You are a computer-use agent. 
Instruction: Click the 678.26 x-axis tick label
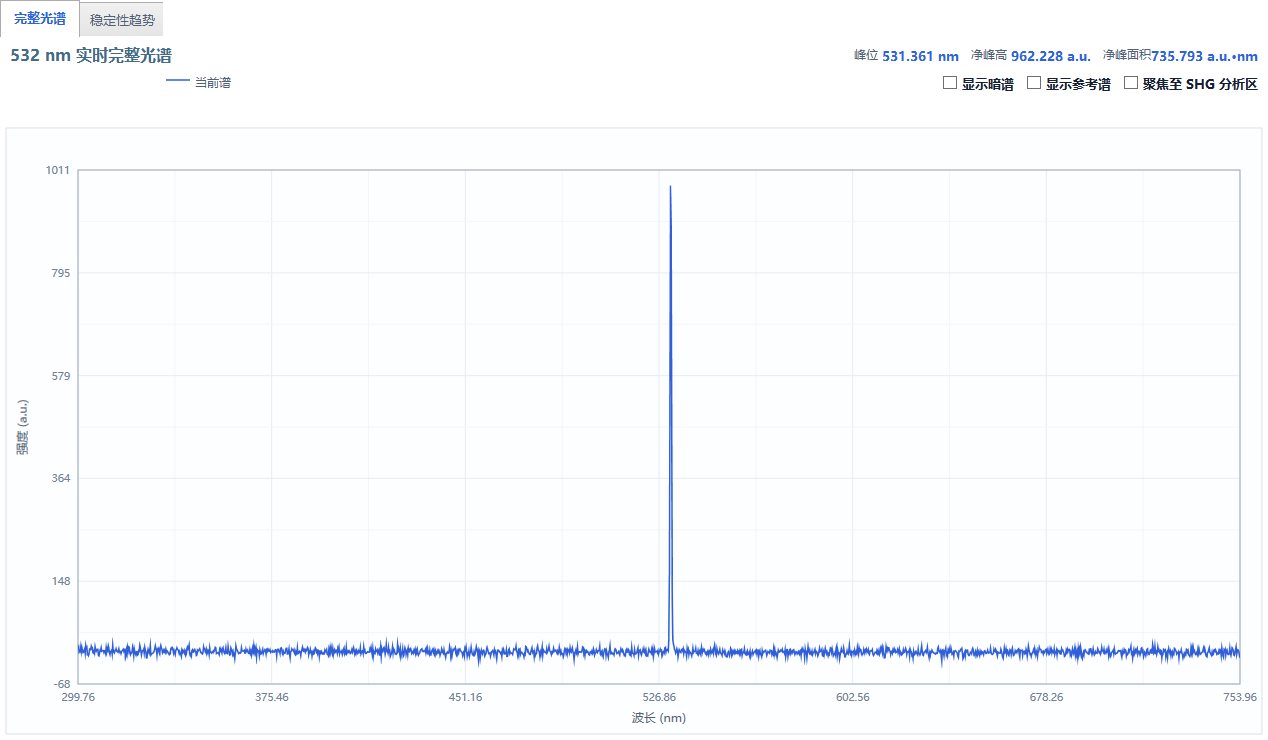point(1046,698)
